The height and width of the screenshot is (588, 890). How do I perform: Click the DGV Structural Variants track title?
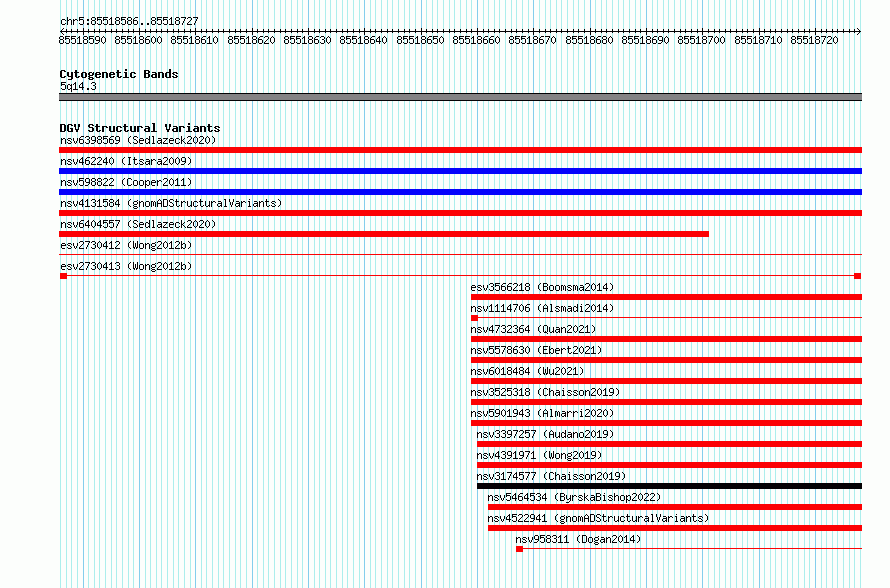point(140,128)
